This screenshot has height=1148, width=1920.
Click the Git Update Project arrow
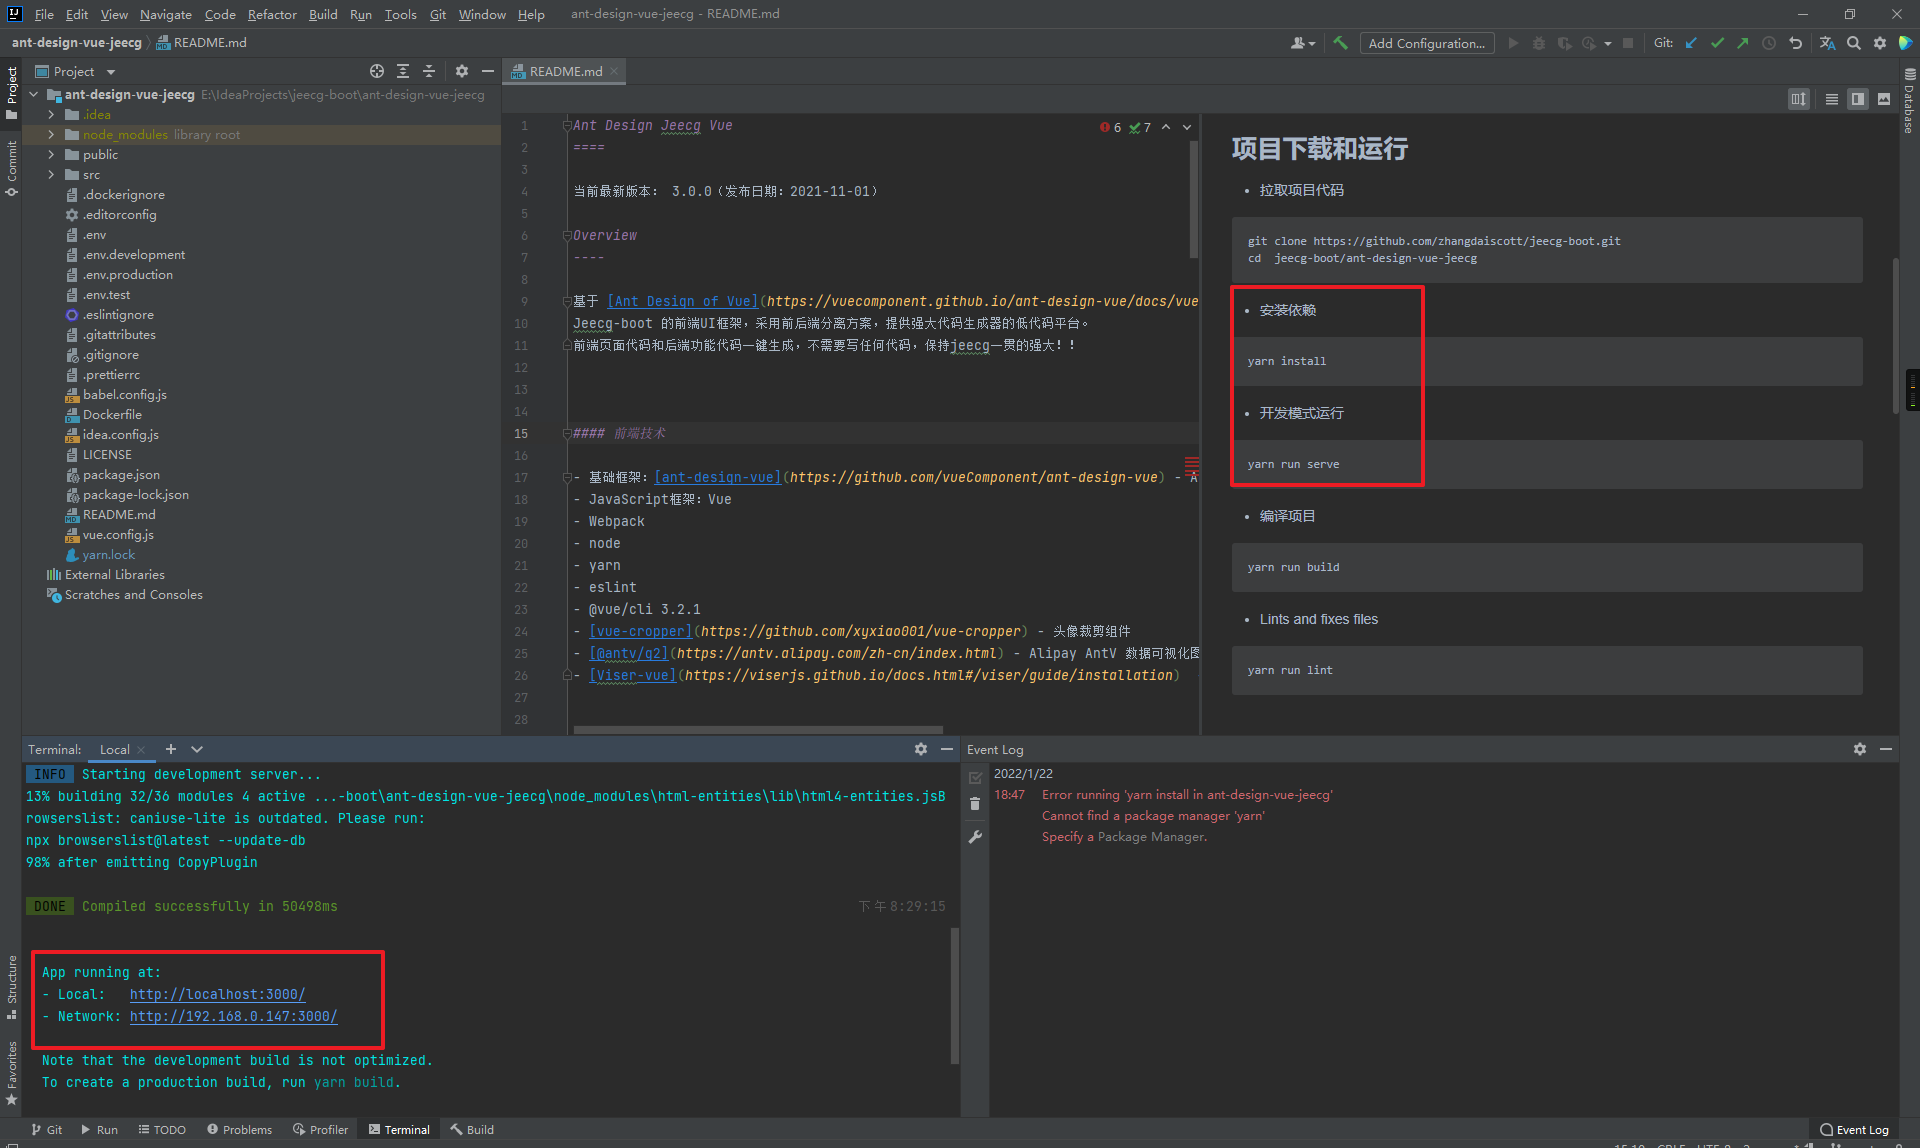click(1691, 43)
